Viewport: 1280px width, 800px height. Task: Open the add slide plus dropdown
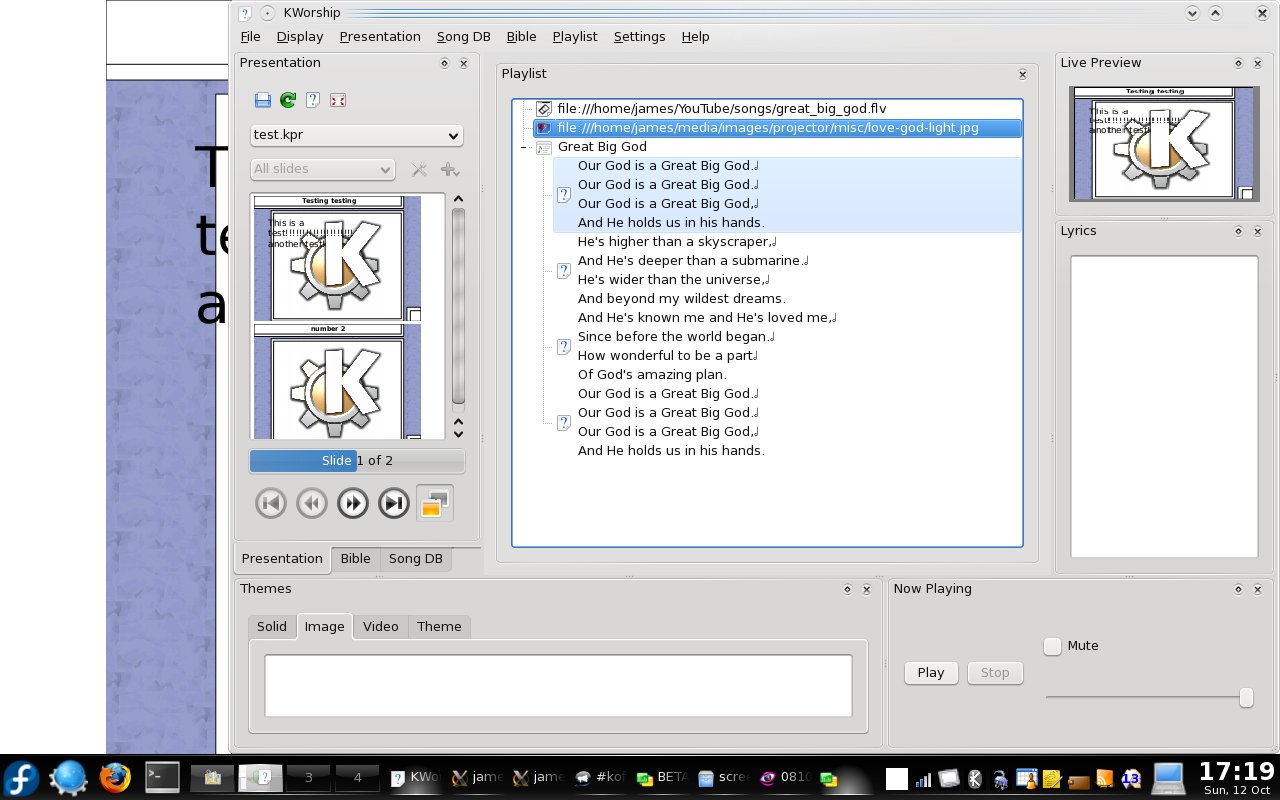(450, 169)
